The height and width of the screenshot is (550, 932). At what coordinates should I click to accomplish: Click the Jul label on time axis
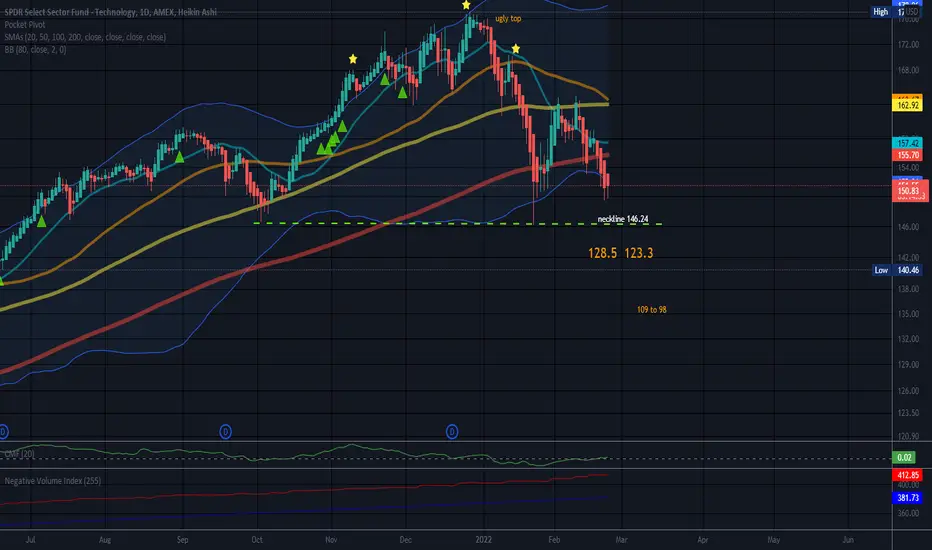30,540
